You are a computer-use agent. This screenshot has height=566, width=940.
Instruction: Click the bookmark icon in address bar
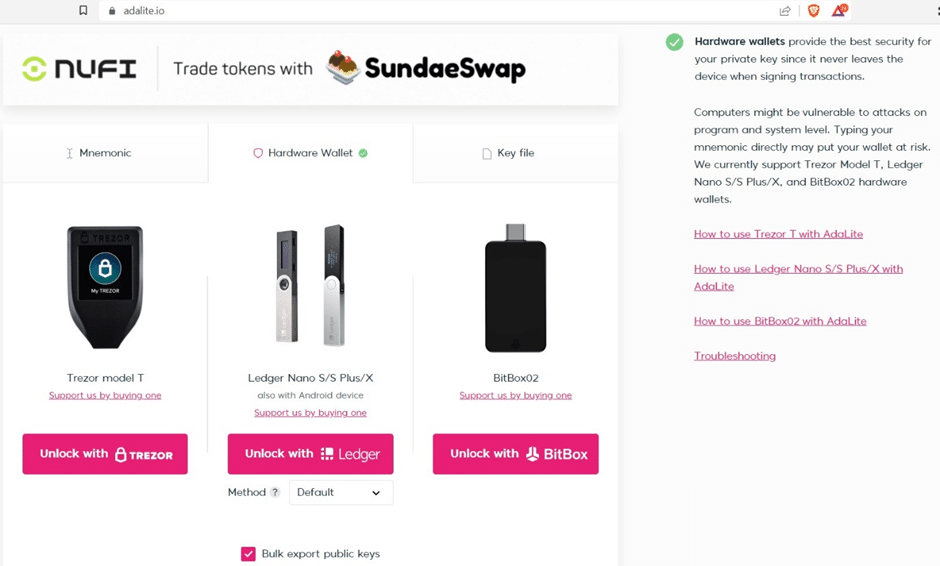[83, 11]
